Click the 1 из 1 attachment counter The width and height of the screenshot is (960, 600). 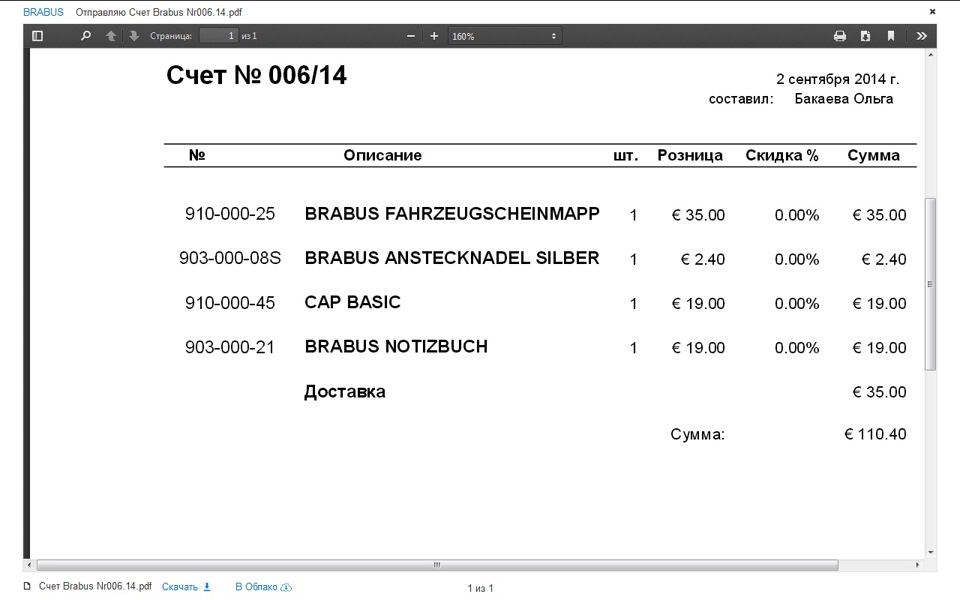tap(480, 588)
